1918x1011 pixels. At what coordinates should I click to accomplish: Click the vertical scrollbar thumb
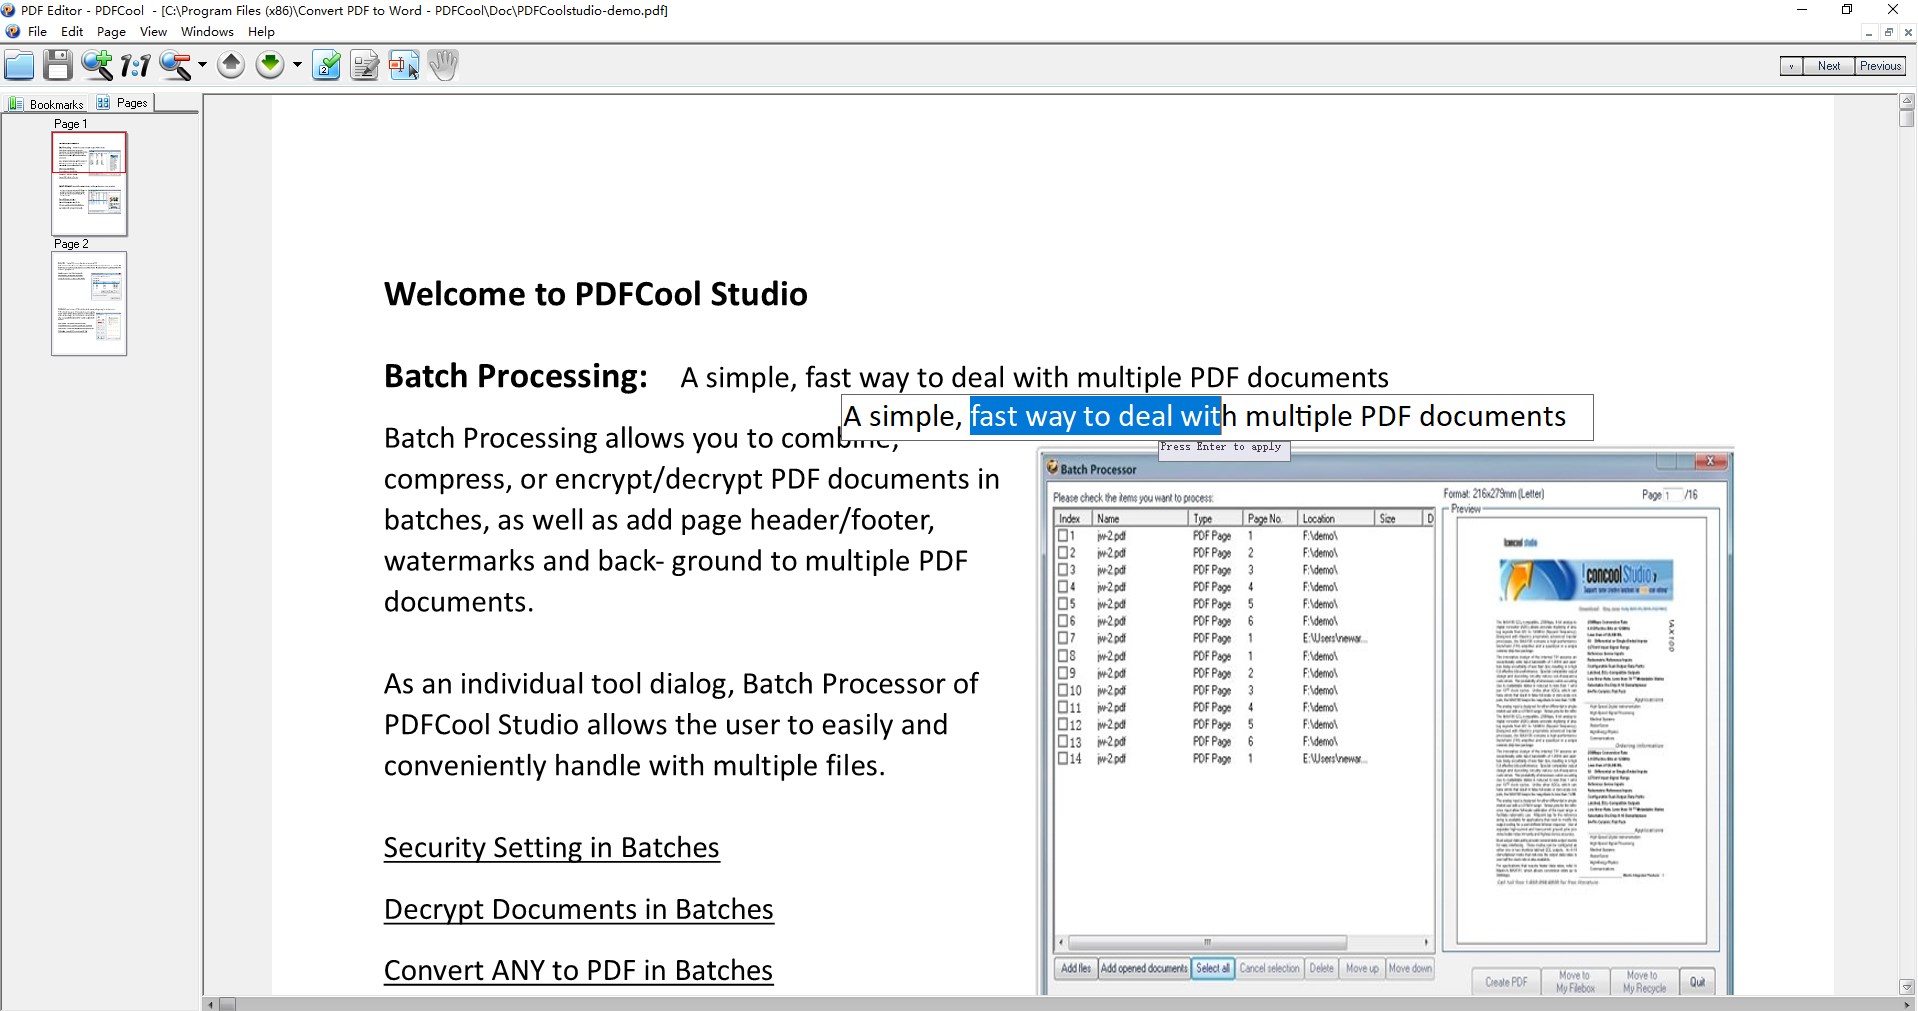click(x=1907, y=118)
